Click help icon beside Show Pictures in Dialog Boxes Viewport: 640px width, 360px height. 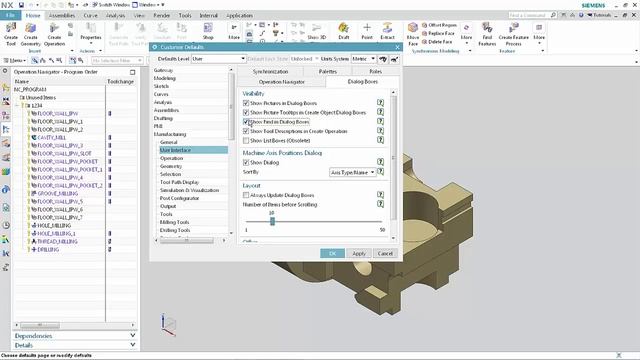click(x=380, y=103)
